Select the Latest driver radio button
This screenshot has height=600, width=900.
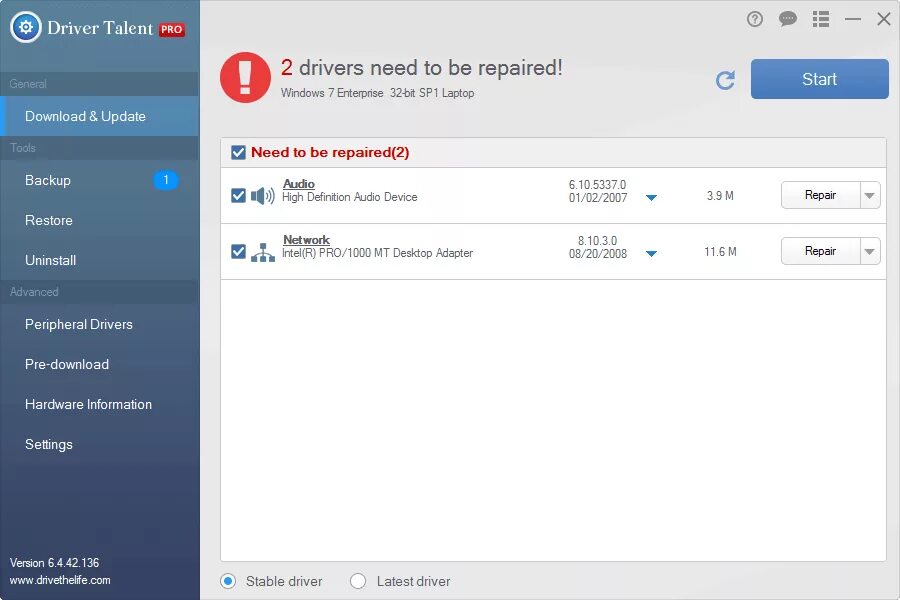click(358, 581)
